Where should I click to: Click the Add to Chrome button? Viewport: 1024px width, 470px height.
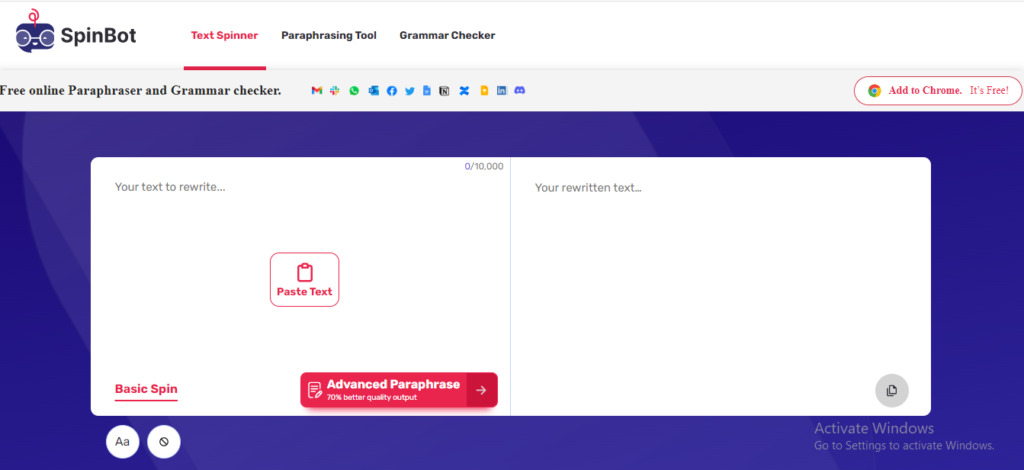pyautogui.click(x=938, y=91)
